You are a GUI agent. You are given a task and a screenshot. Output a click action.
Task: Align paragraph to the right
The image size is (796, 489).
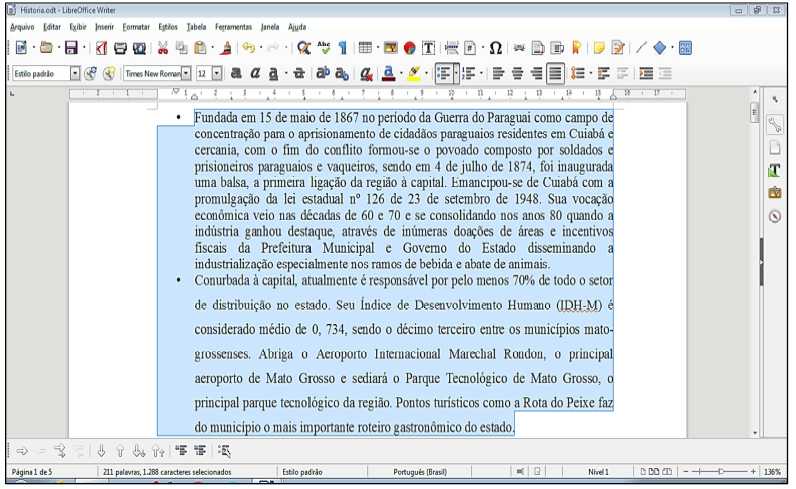click(x=536, y=74)
